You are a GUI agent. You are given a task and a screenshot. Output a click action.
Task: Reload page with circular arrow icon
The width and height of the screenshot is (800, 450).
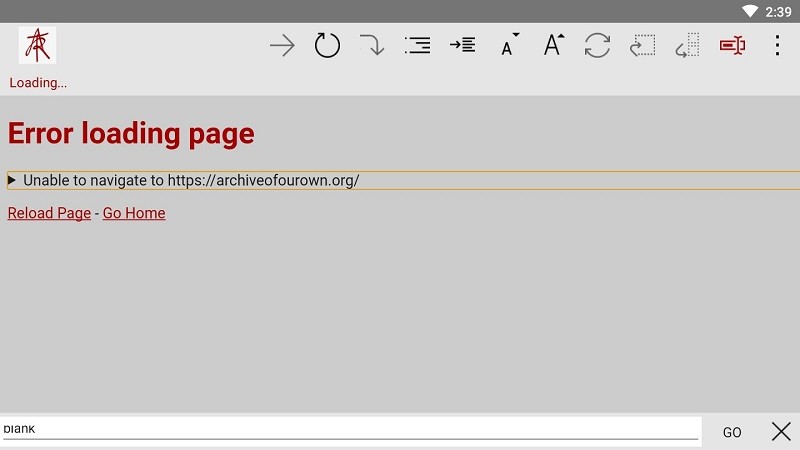[327, 45]
